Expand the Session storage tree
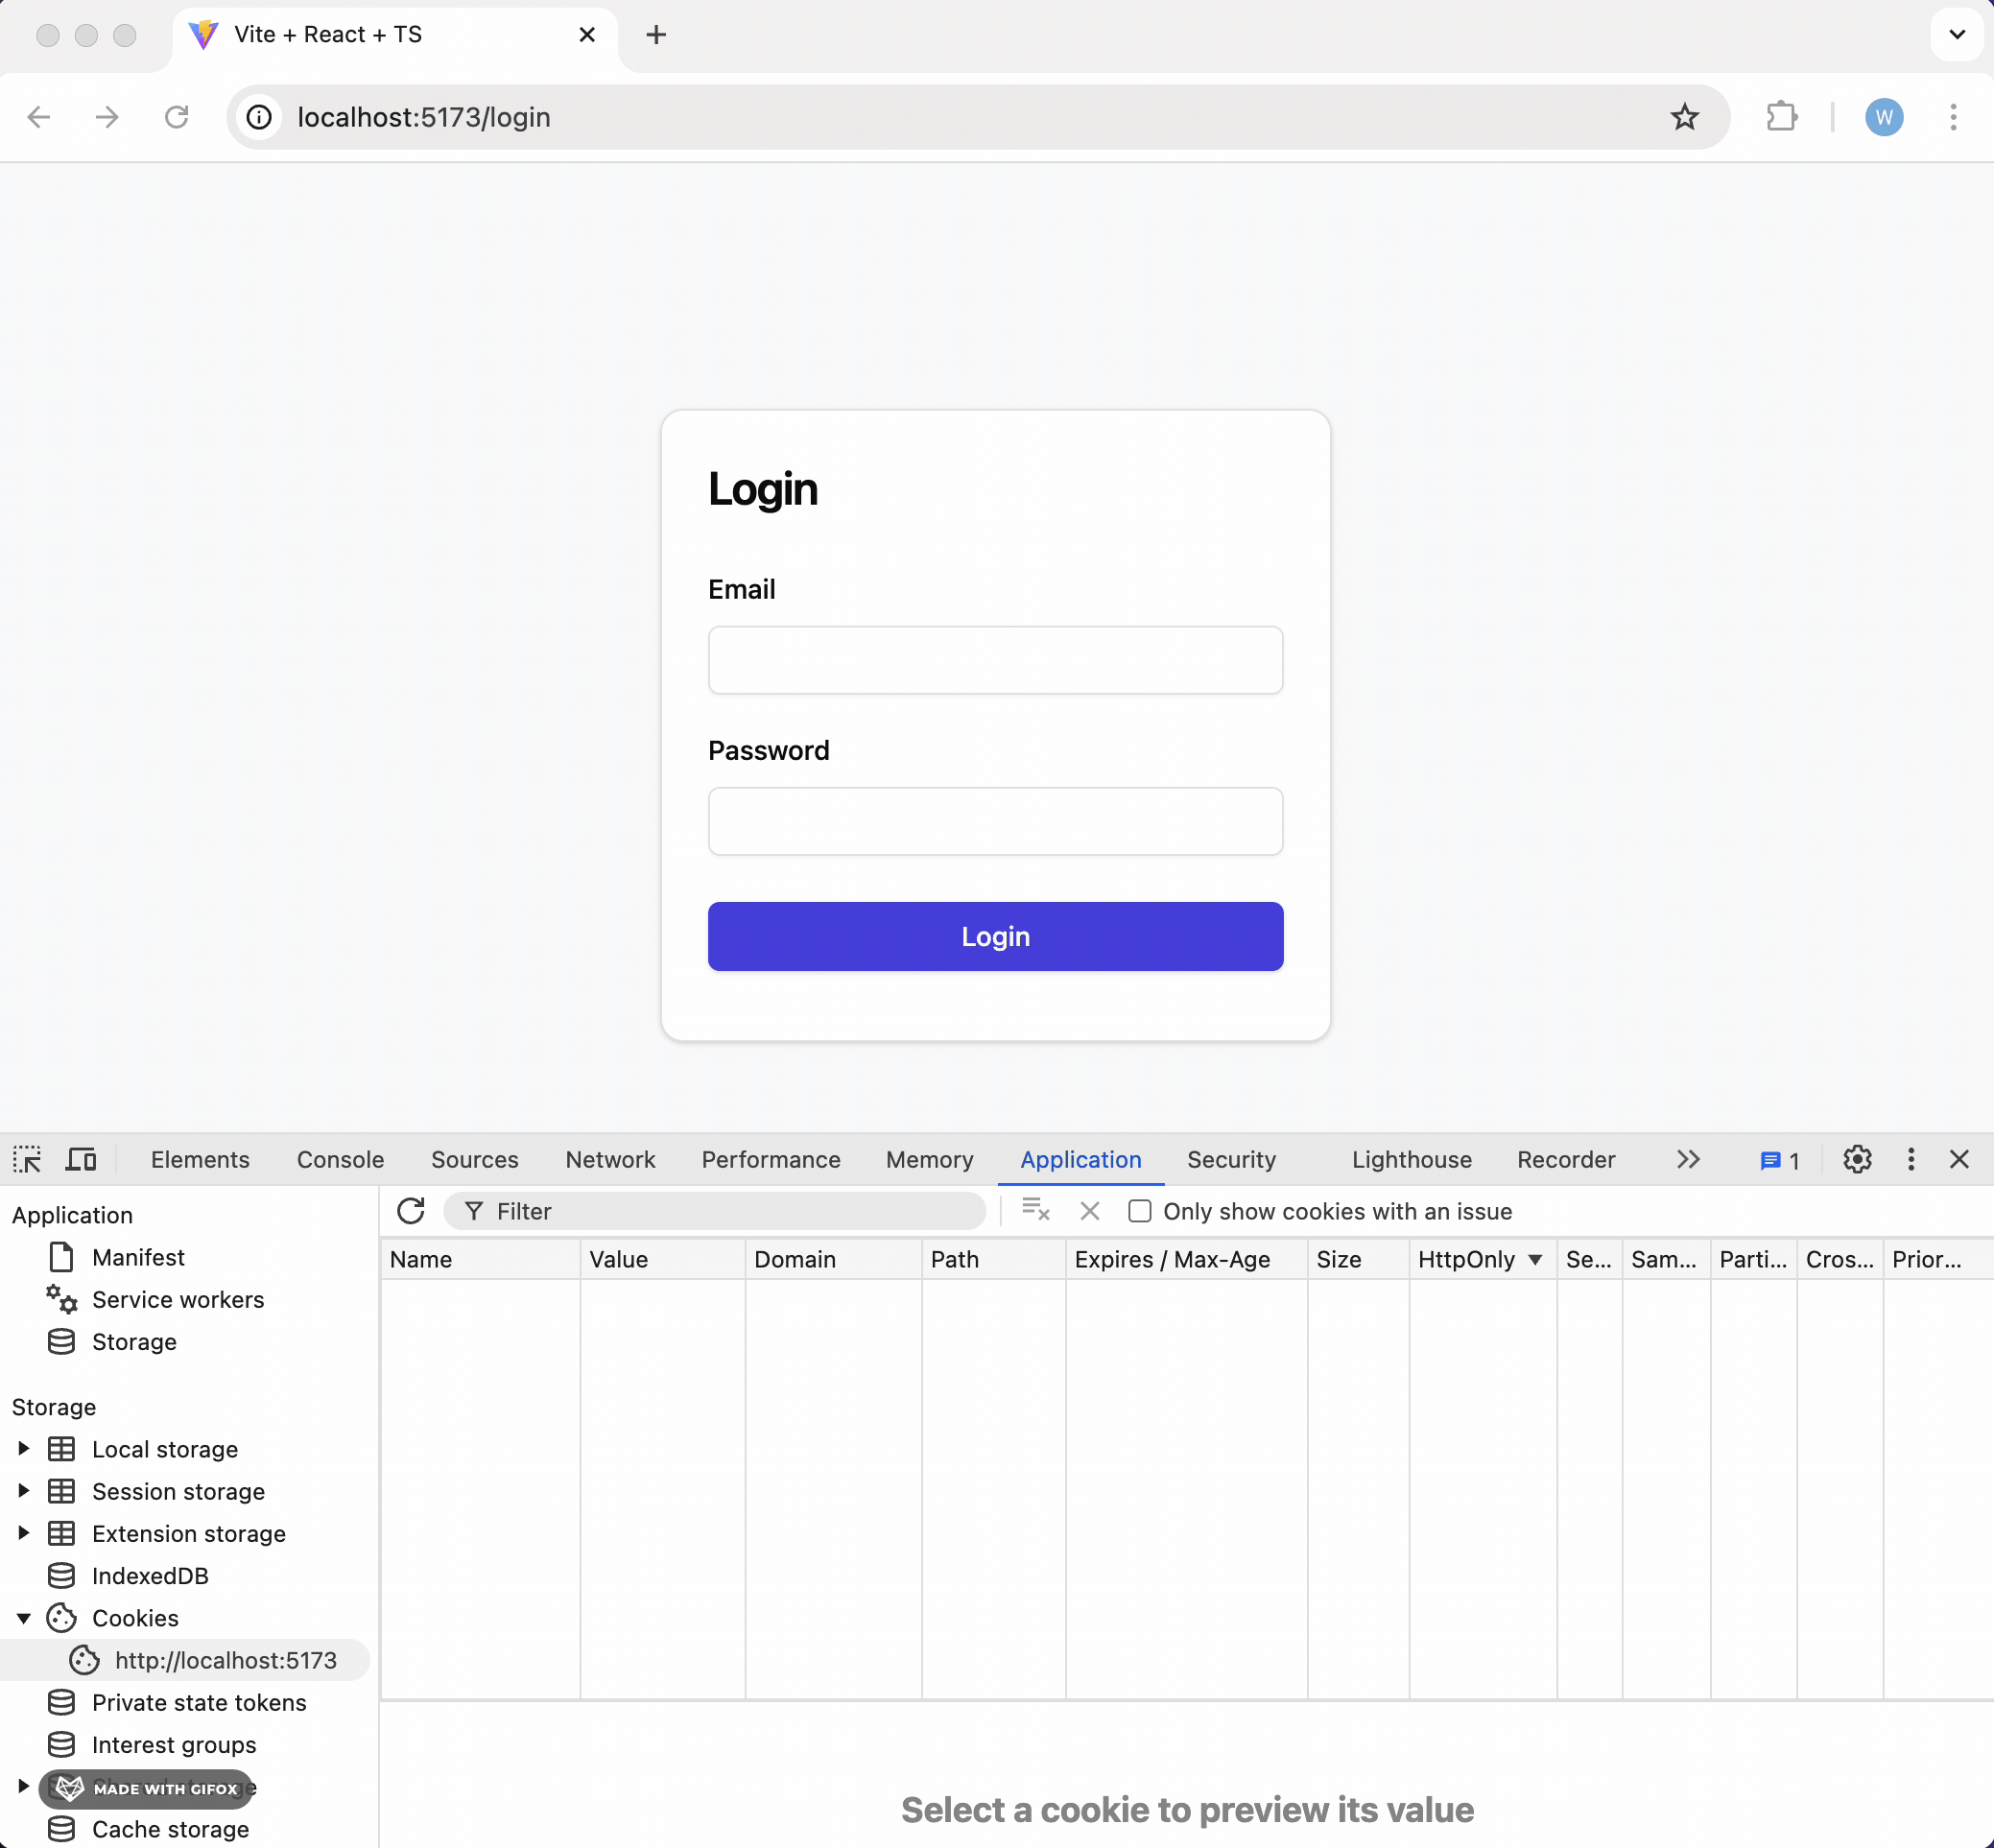The height and width of the screenshot is (1848, 1994). 24,1491
